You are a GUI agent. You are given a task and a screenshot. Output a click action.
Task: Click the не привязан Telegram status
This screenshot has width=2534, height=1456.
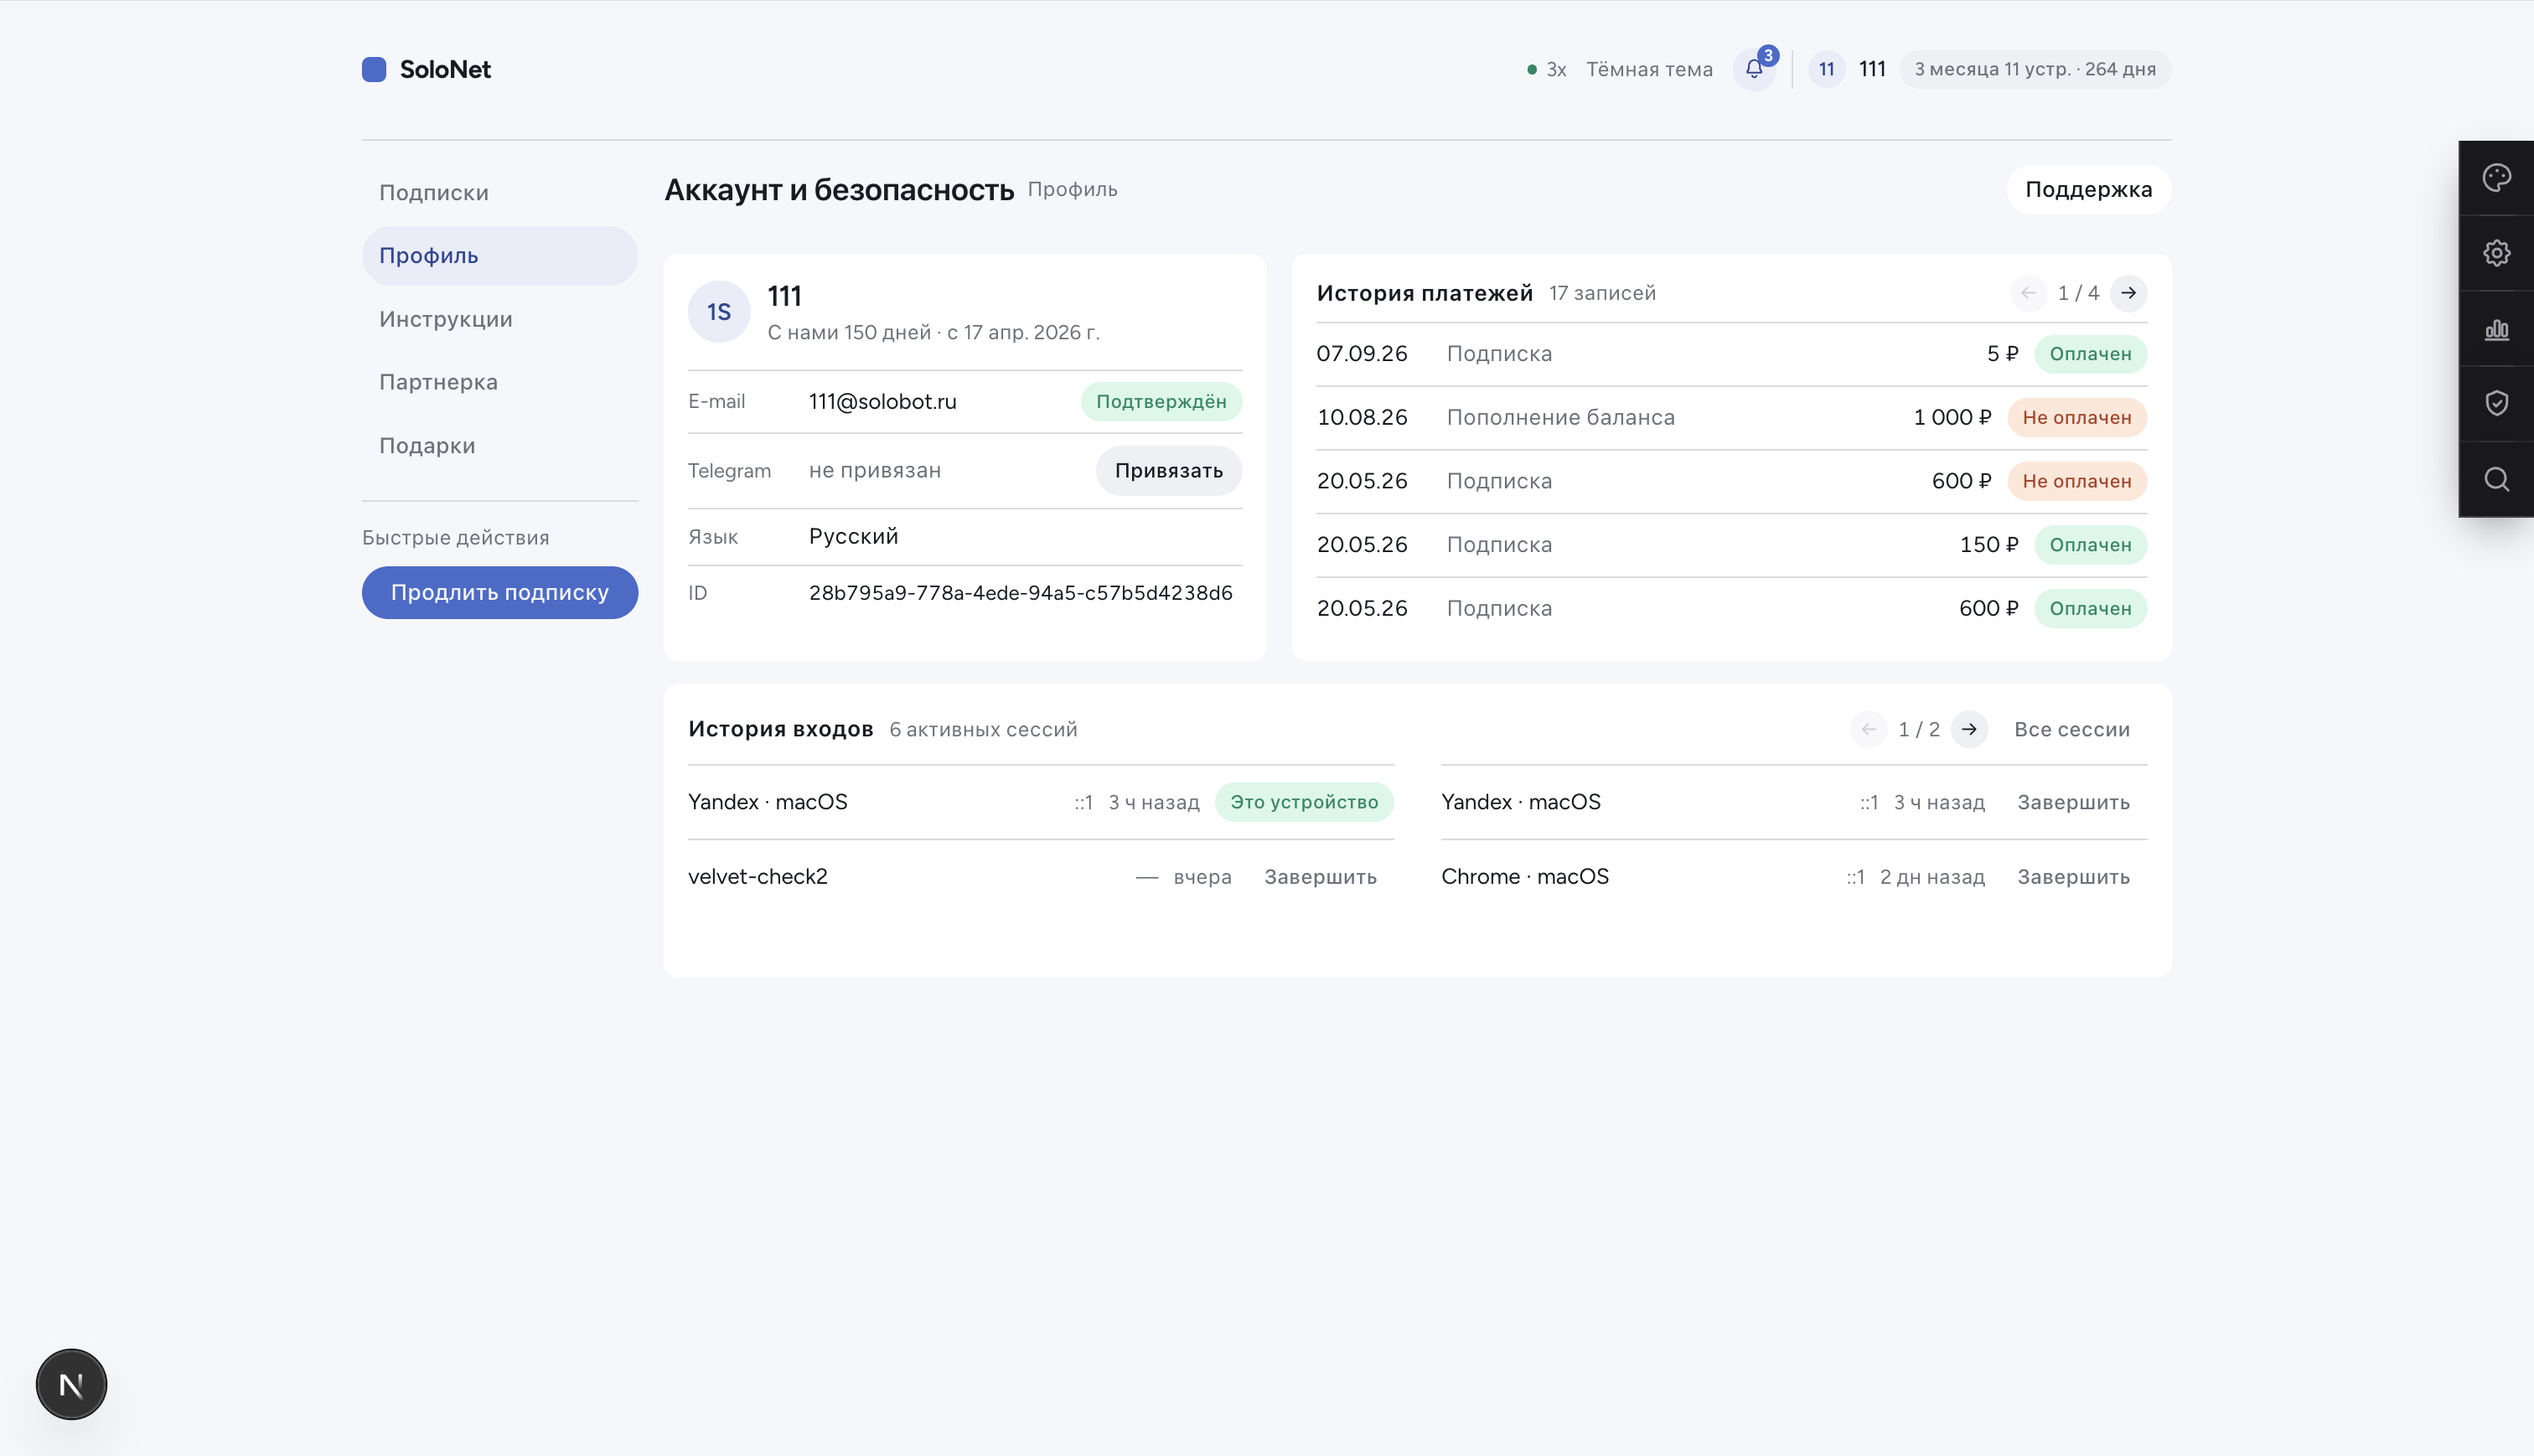click(874, 470)
